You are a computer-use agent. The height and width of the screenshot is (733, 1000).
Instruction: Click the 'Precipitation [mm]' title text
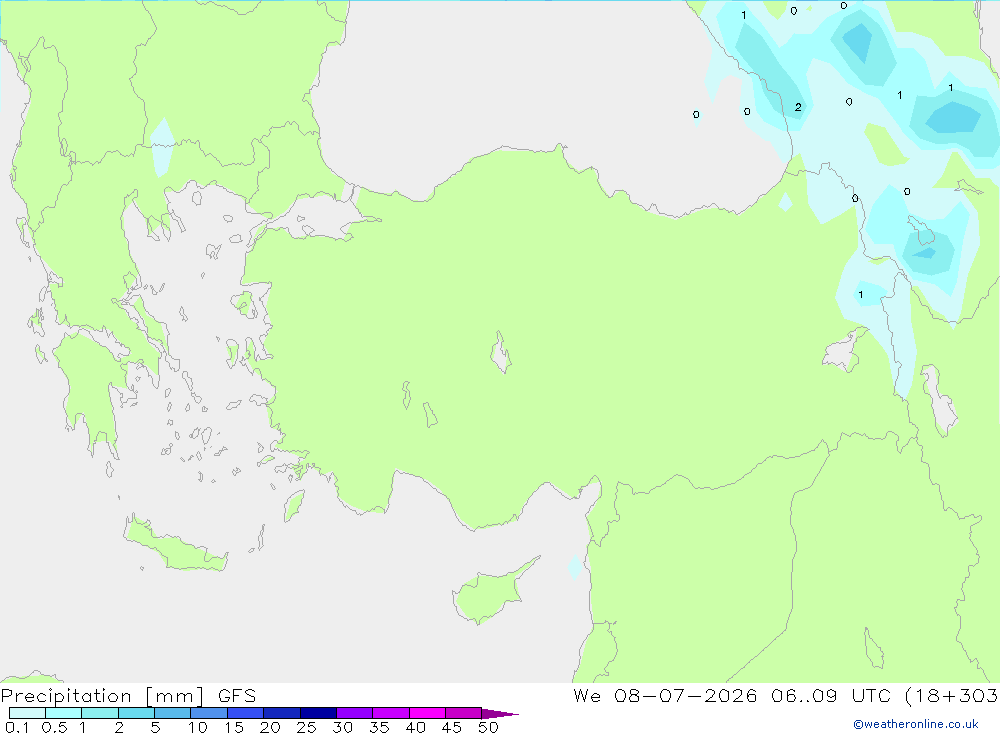[x=102, y=696]
